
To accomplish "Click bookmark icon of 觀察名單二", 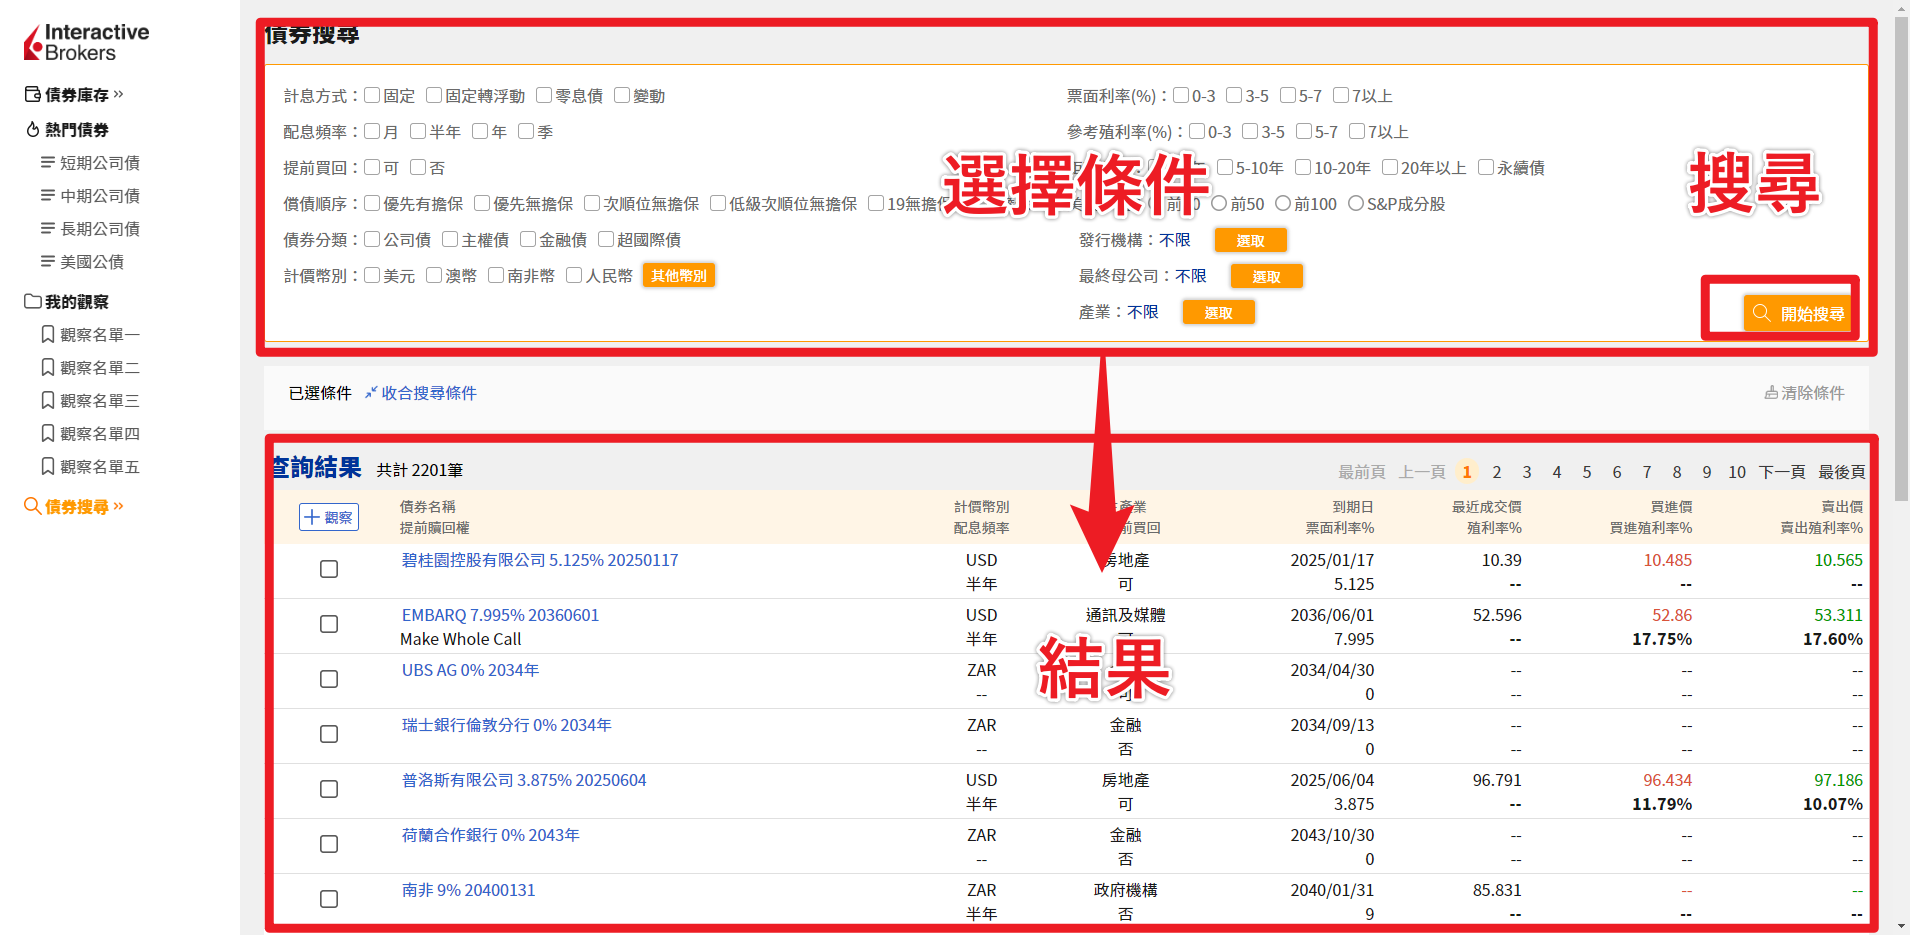I will pos(47,367).
